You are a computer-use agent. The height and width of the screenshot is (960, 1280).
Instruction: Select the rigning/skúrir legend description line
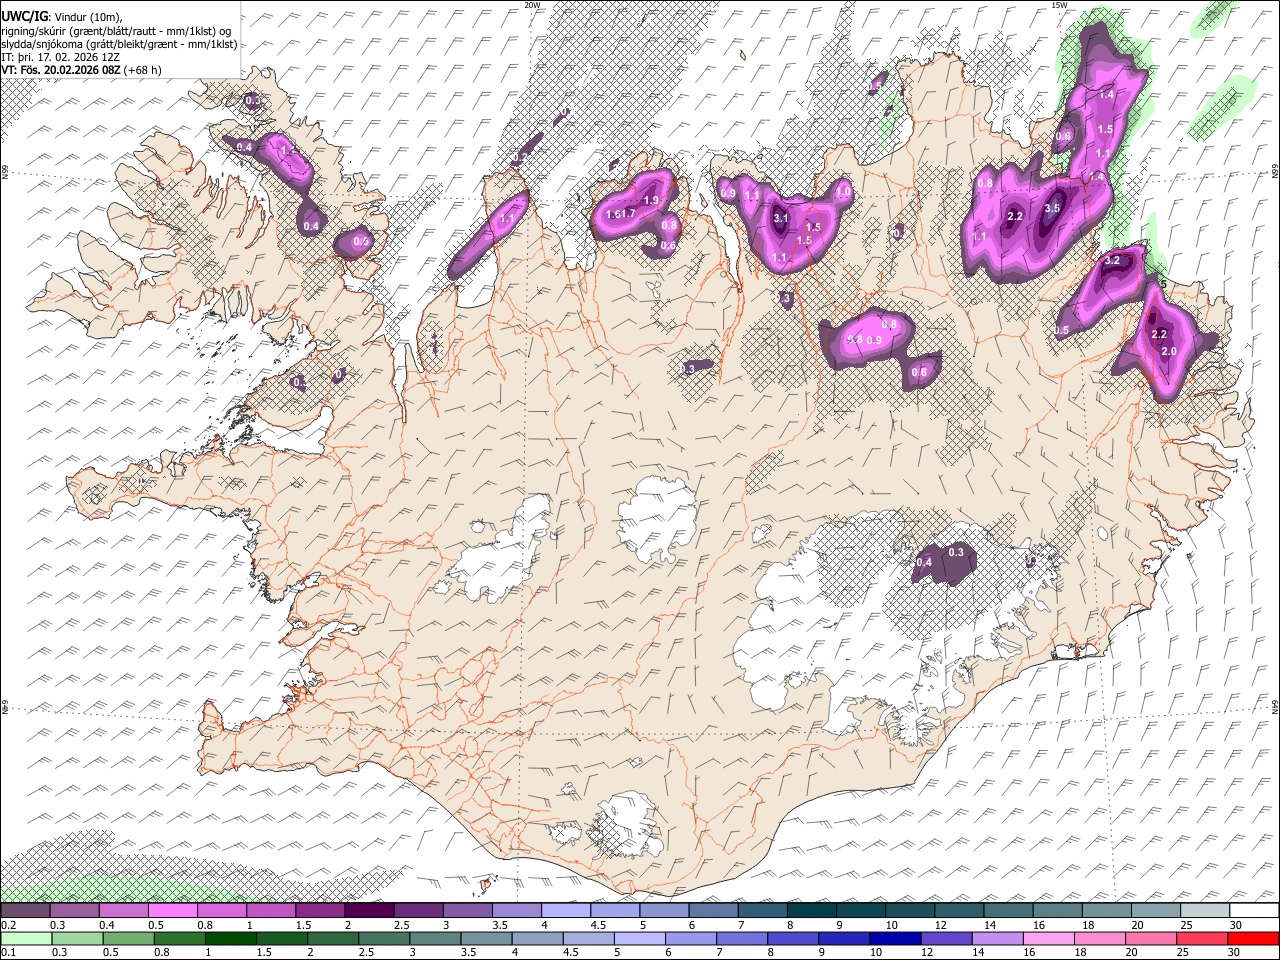pos(117,30)
